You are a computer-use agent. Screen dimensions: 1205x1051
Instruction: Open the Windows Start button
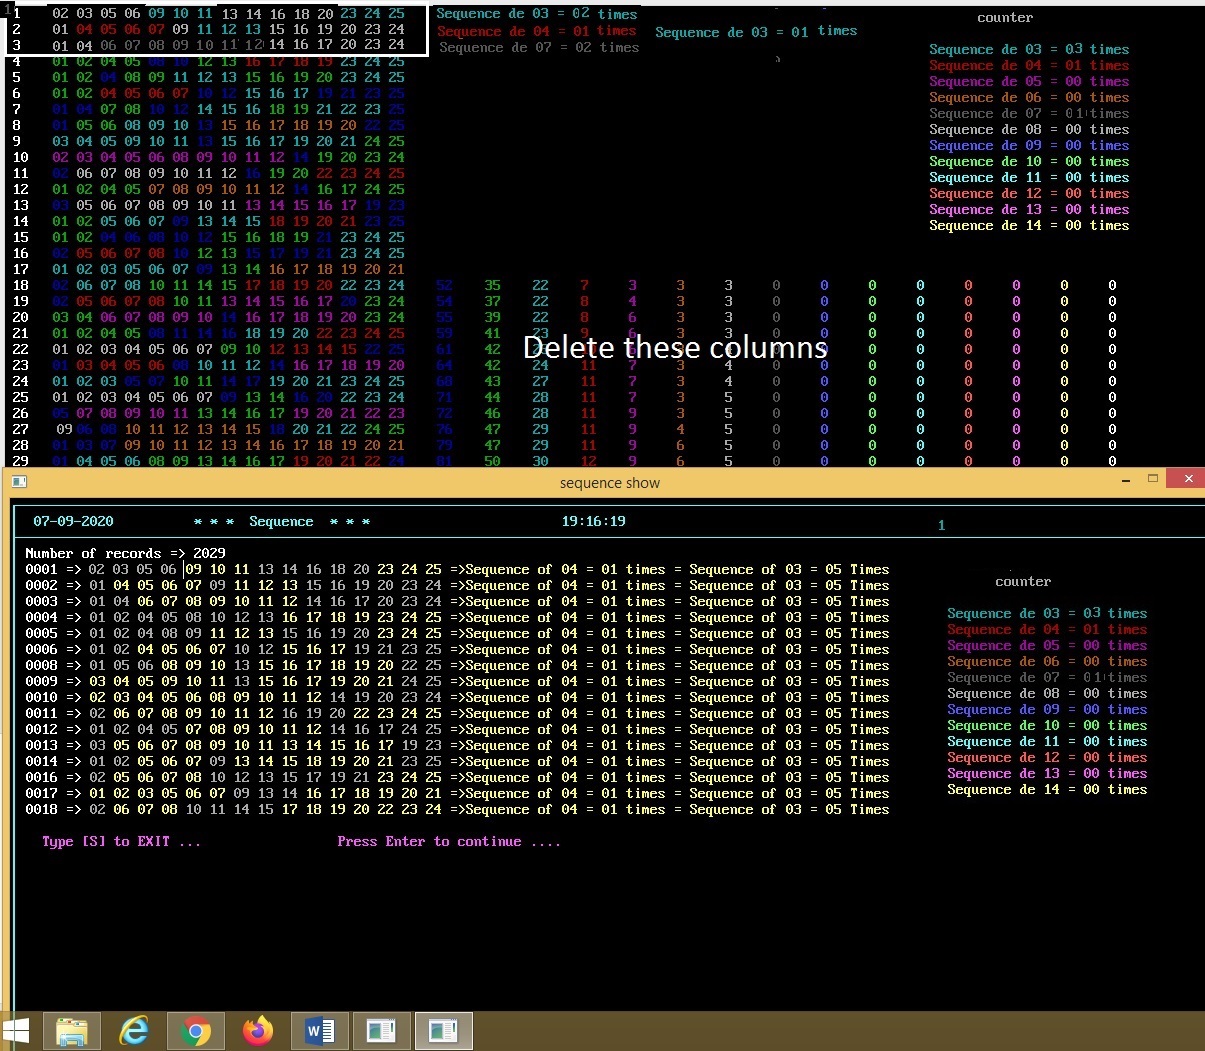pyautogui.click(x=16, y=1030)
